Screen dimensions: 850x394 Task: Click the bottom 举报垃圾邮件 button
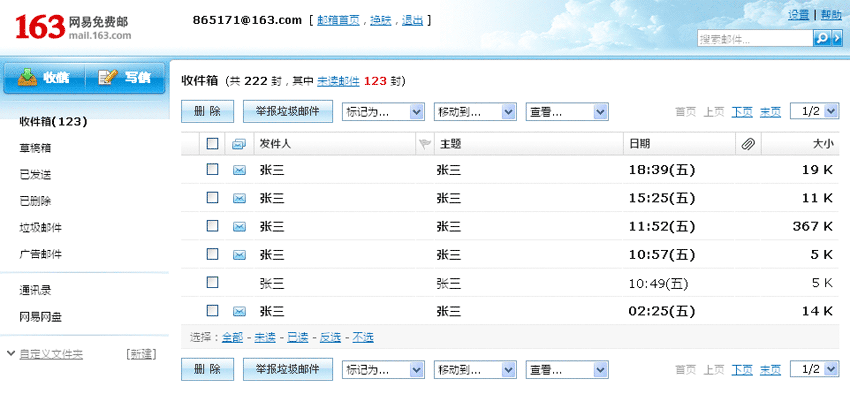288,370
